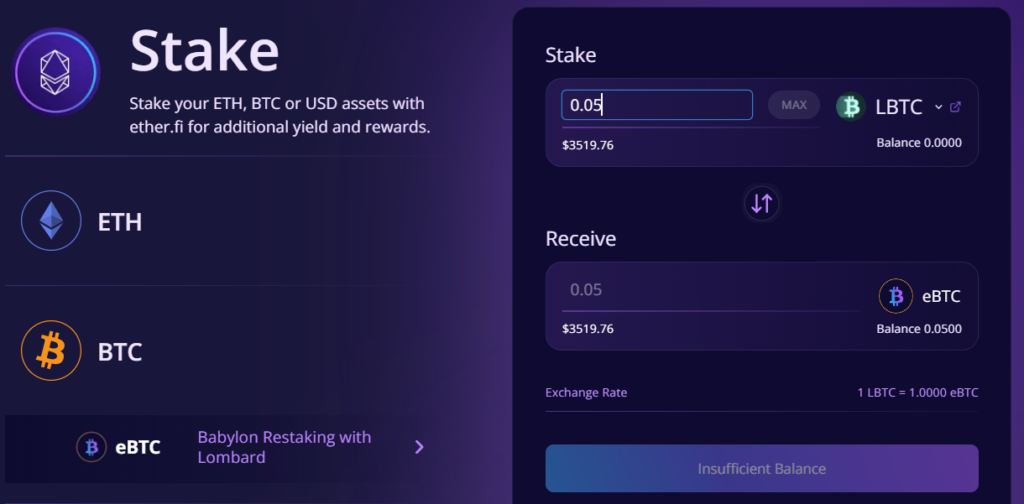Open Babylon Restaking with Lombard link
This screenshot has height=504, width=1024.
284,447
